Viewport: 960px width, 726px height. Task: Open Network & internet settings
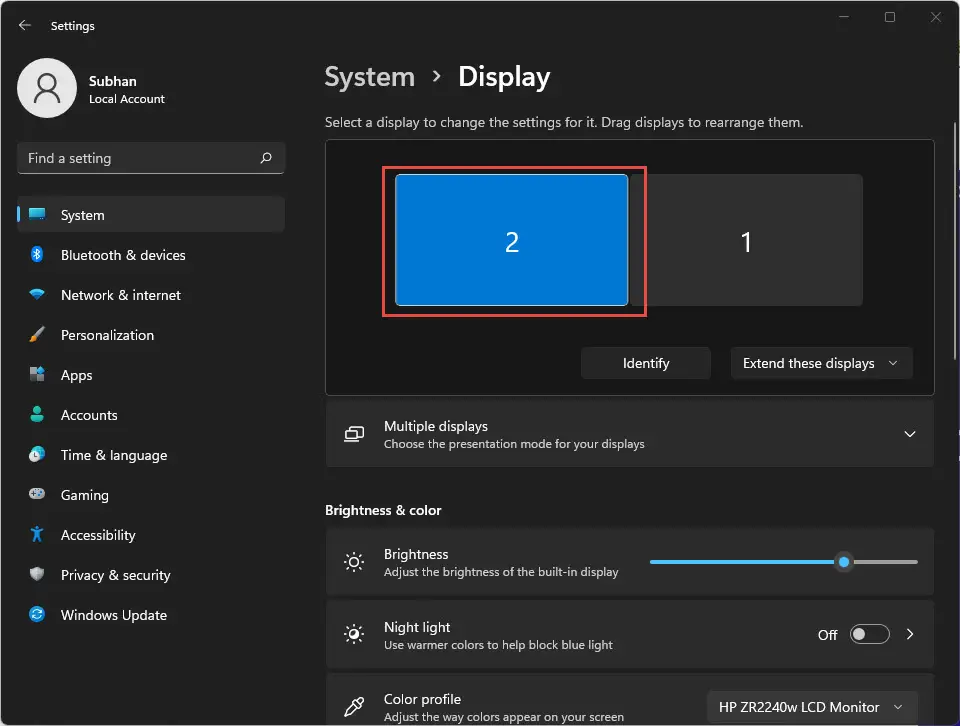(120, 295)
